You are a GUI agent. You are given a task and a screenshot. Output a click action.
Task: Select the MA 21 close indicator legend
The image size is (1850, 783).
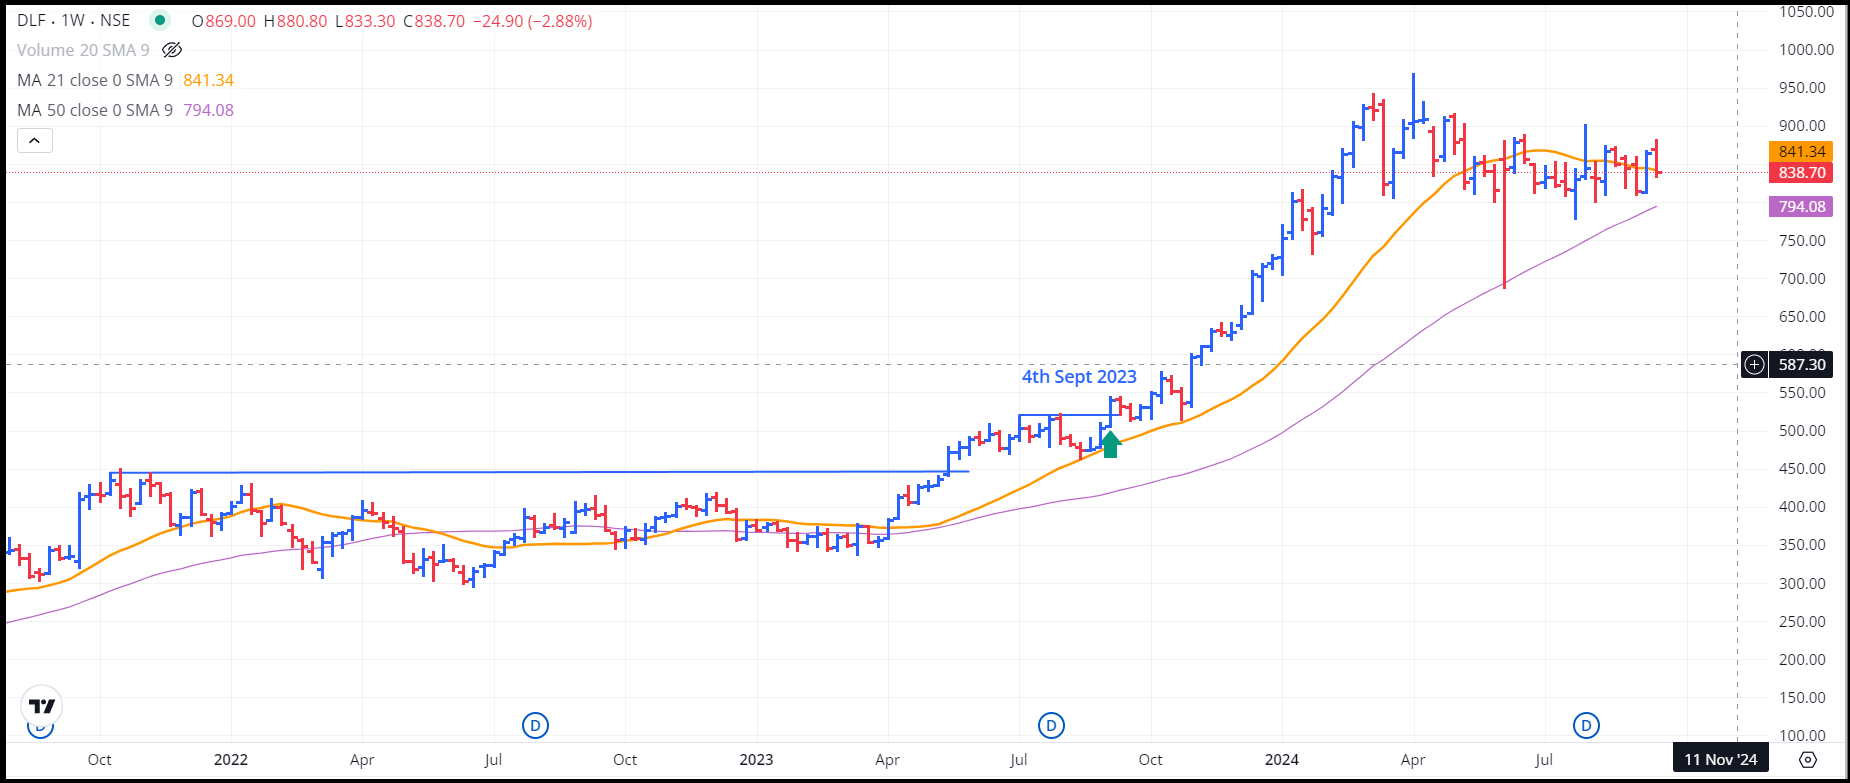(x=95, y=80)
